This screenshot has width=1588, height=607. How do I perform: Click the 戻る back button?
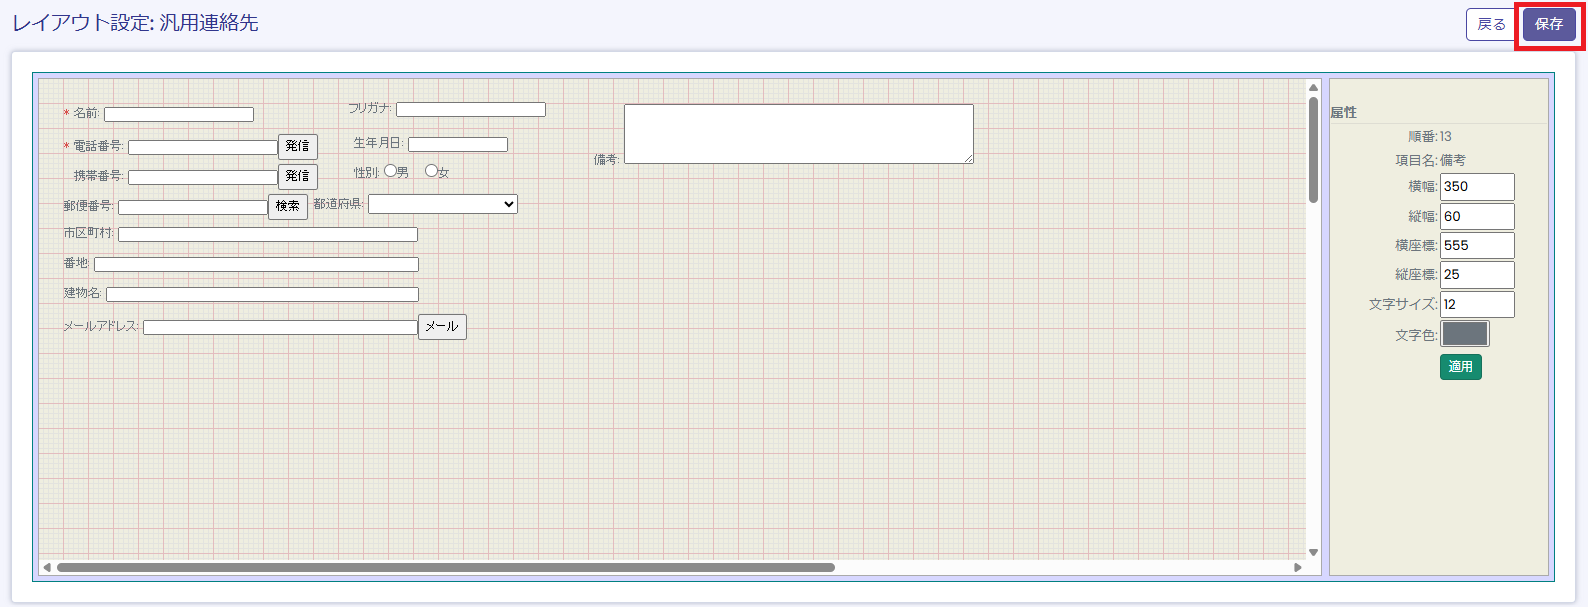(1491, 24)
